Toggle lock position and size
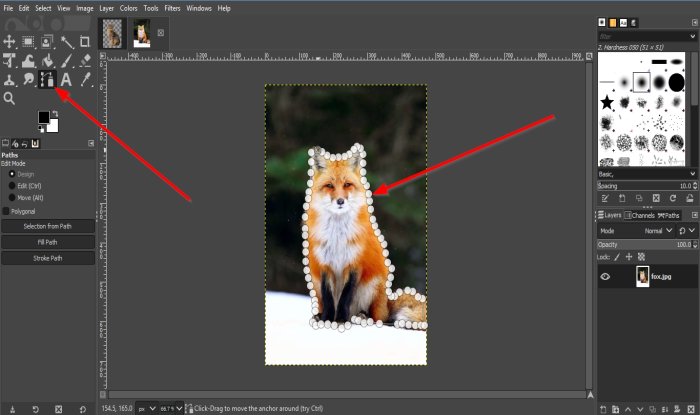The width and height of the screenshot is (700, 415). [629, 257]
